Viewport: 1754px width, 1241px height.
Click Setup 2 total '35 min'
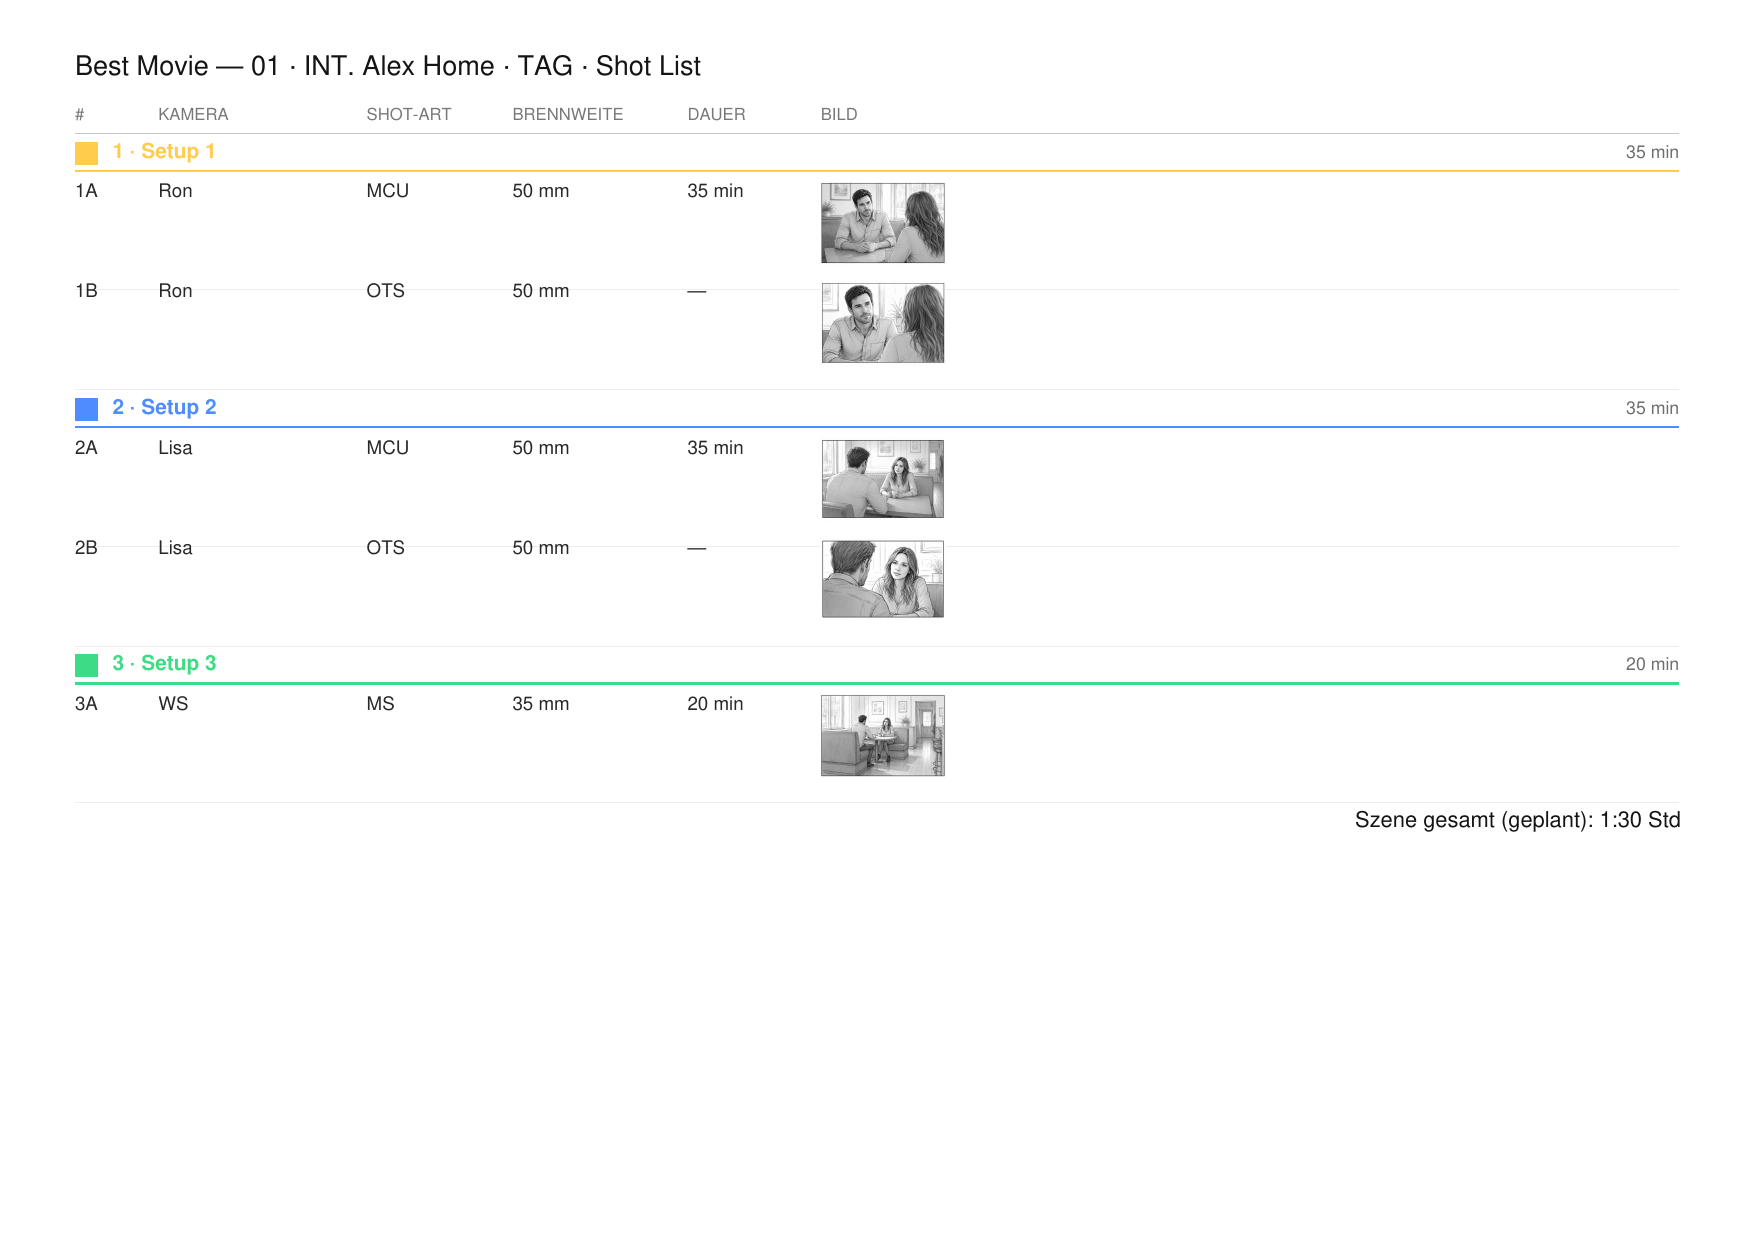[1652, 408]
